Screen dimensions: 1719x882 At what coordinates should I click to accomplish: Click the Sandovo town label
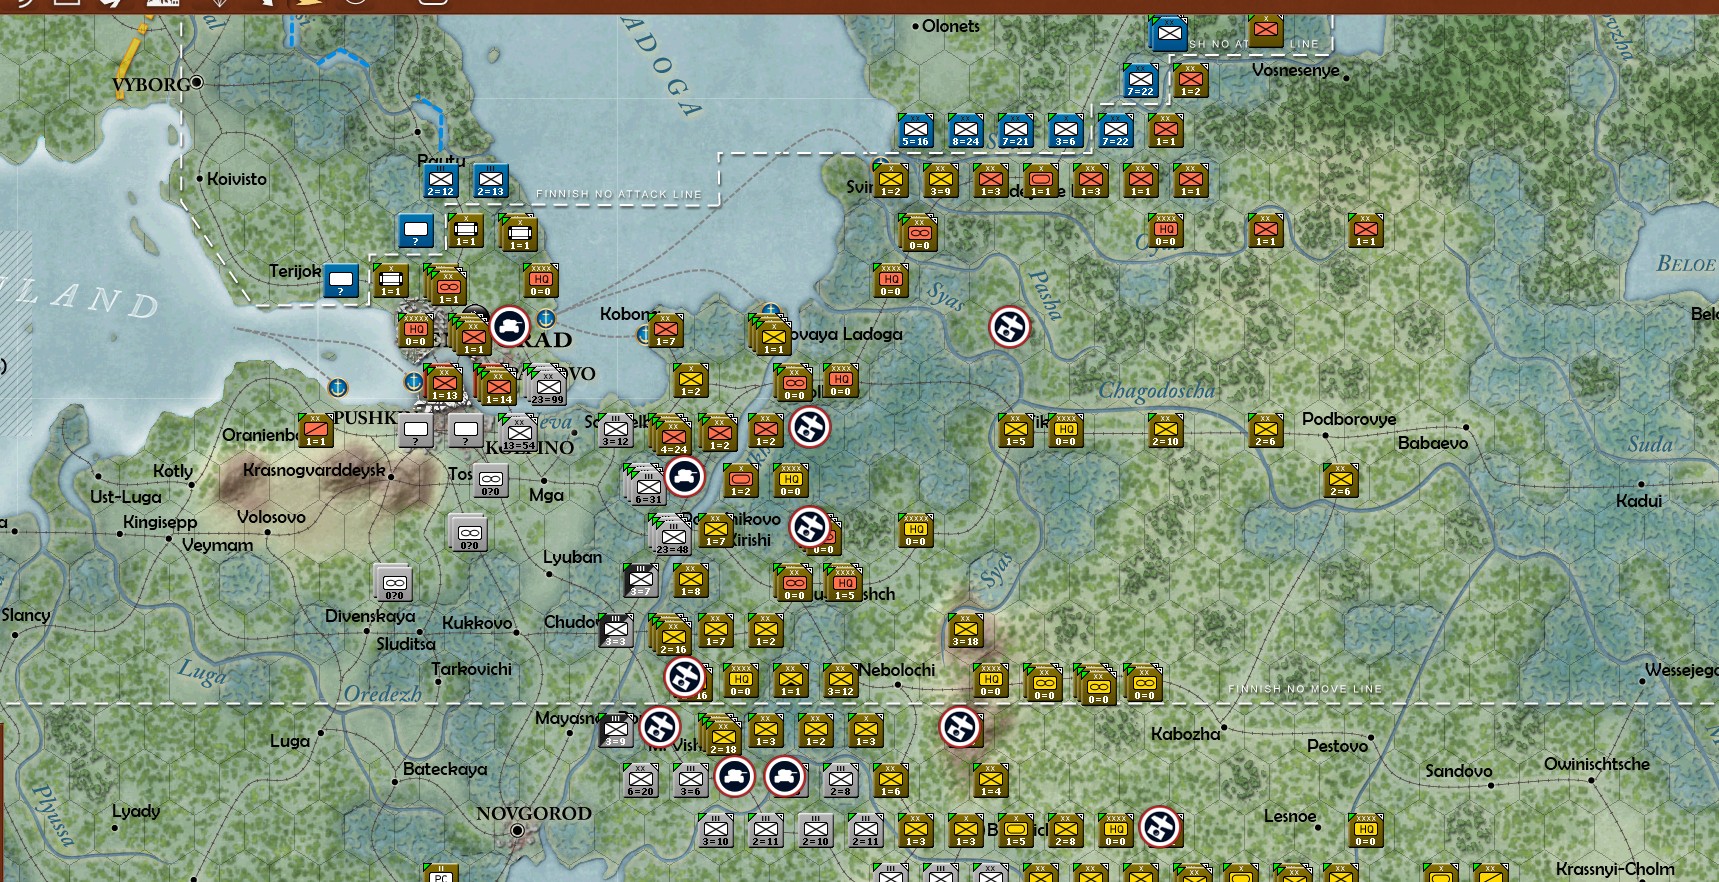tap(1458, 771)
